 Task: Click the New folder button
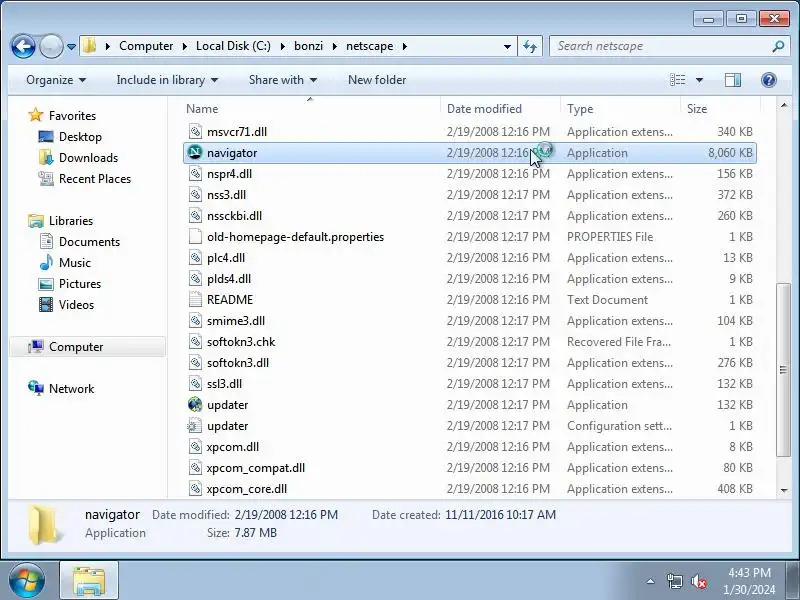pyautogui.click(x=377, y=80)
